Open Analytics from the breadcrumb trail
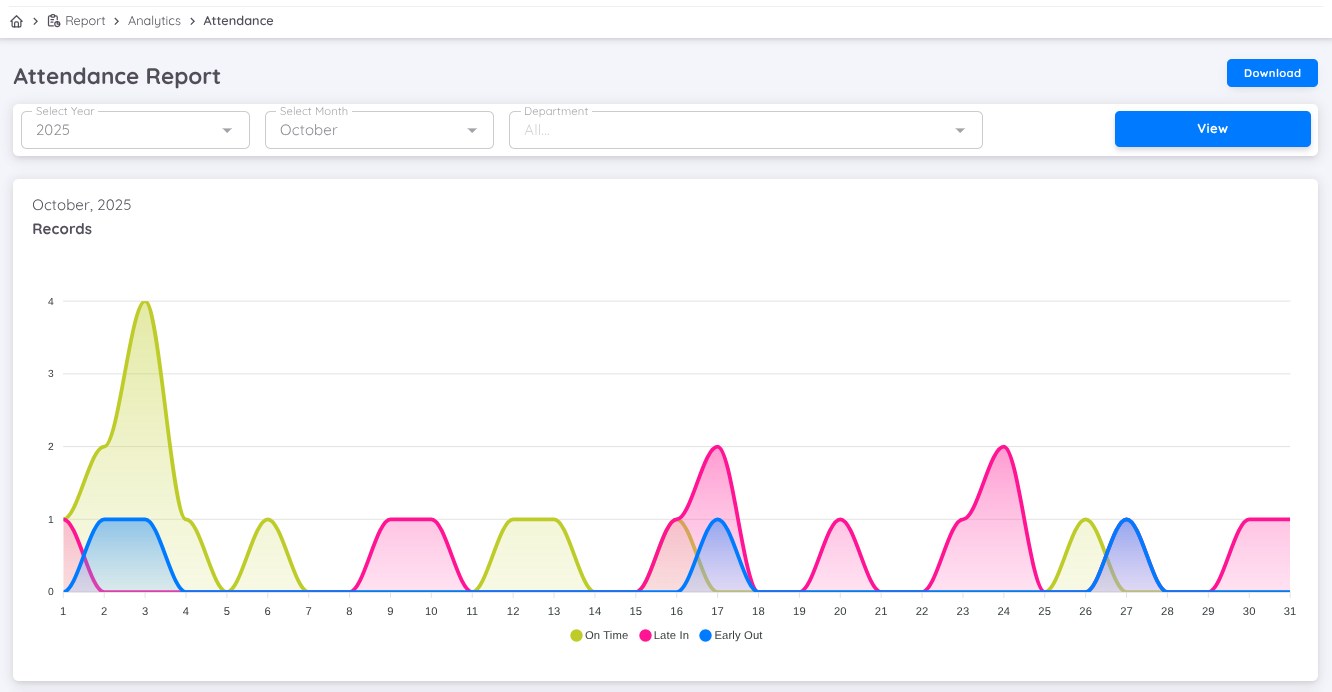The width and height of the screenshot is (1332, 692). pos(154,20)
